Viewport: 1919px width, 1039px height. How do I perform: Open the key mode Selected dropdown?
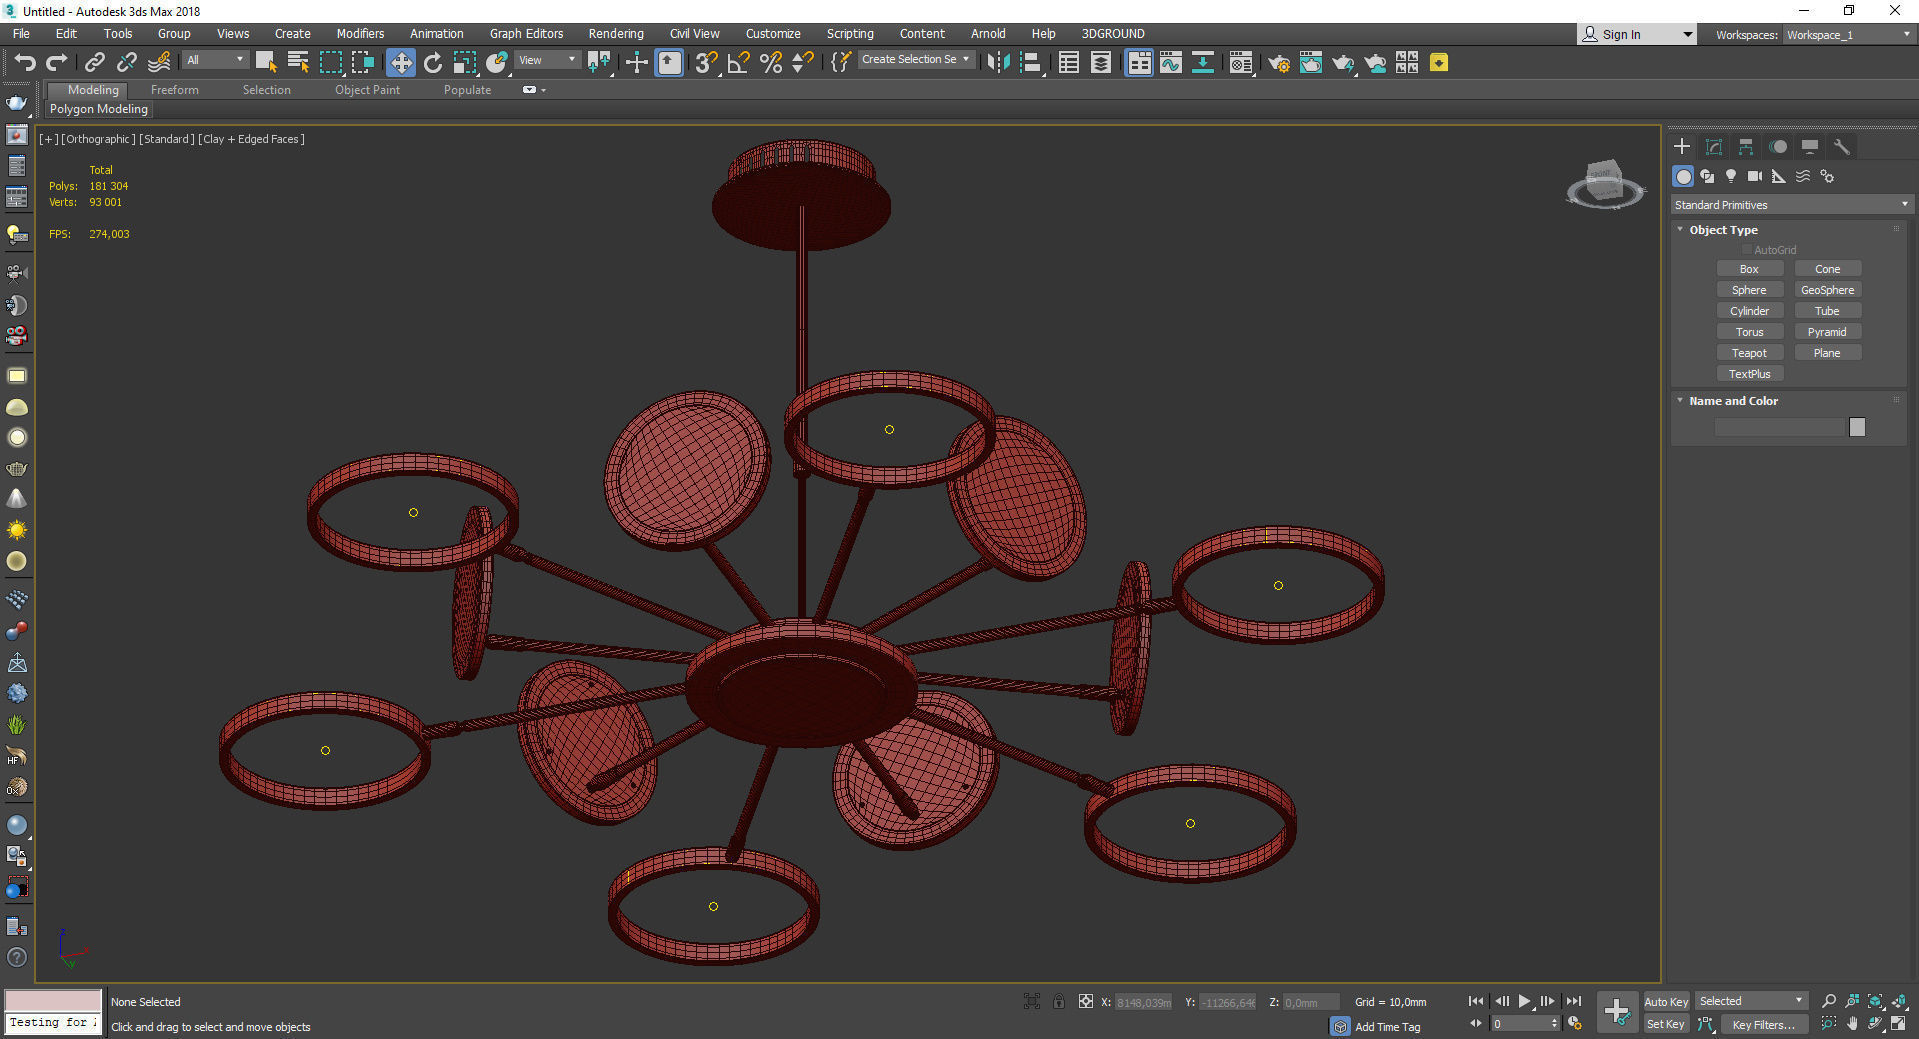(x=1751, y=1001)
